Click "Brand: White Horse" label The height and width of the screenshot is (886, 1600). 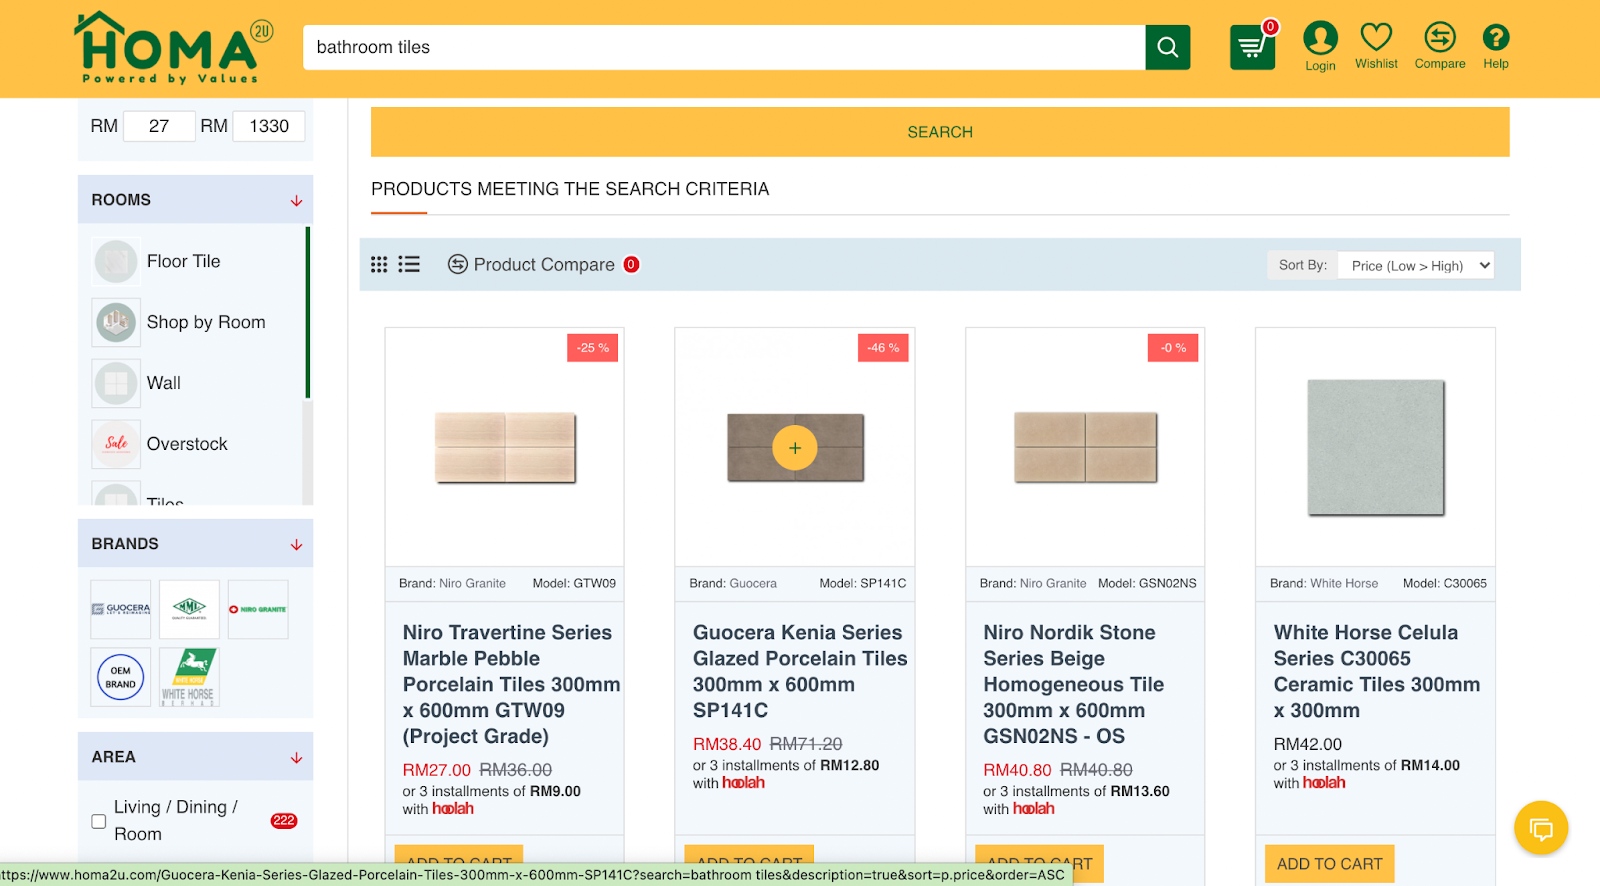pos(1324,583)
